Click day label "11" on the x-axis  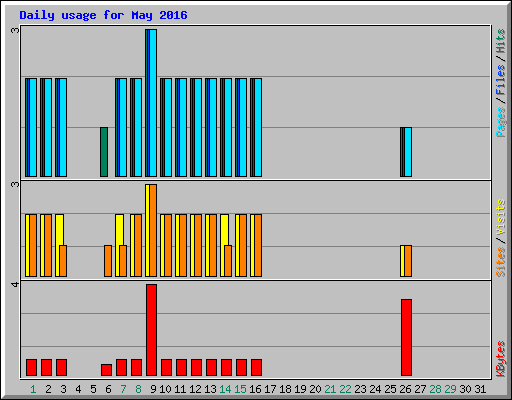coord(180,389)
